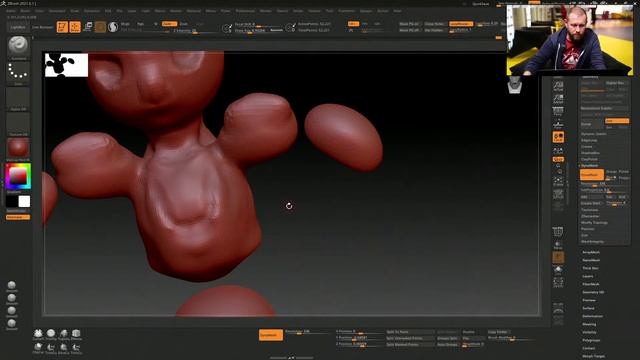This screenshot has width=640, height=360.
Task: Click the AAHalf view icon
Action: [558, 99]
